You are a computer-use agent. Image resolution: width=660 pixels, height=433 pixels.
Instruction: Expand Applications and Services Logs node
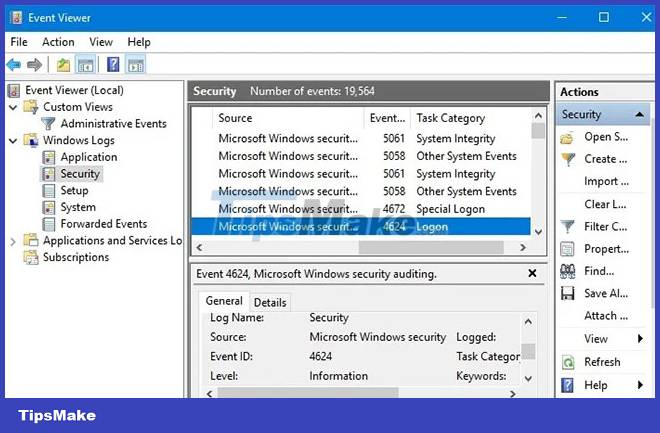[13, 242]
